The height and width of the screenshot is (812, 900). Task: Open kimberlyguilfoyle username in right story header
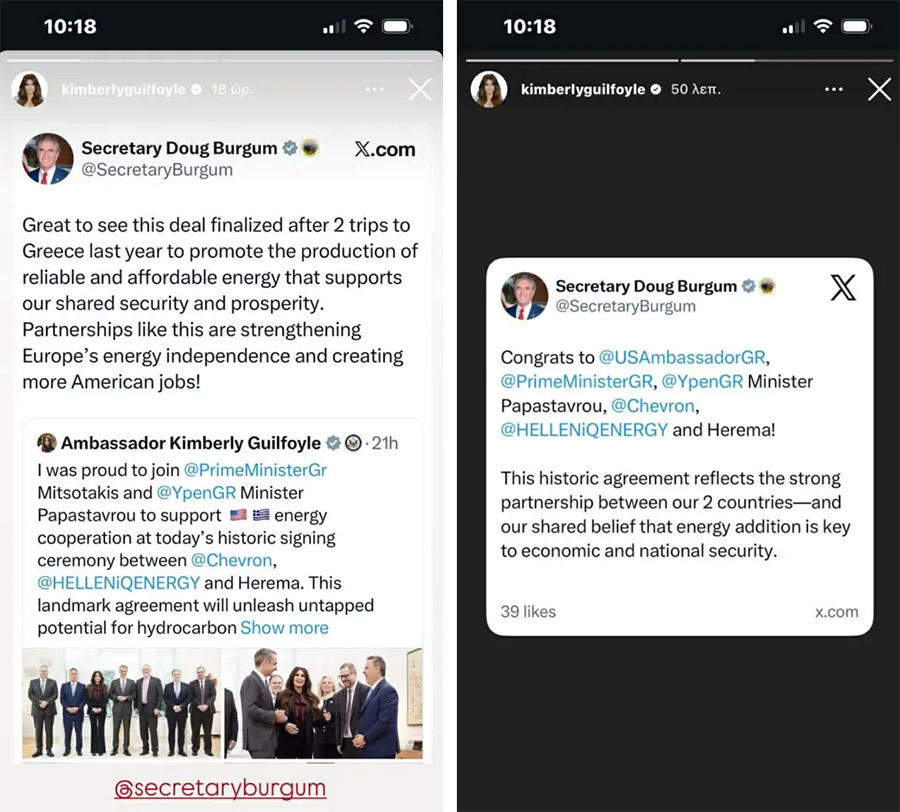[582, 90]
